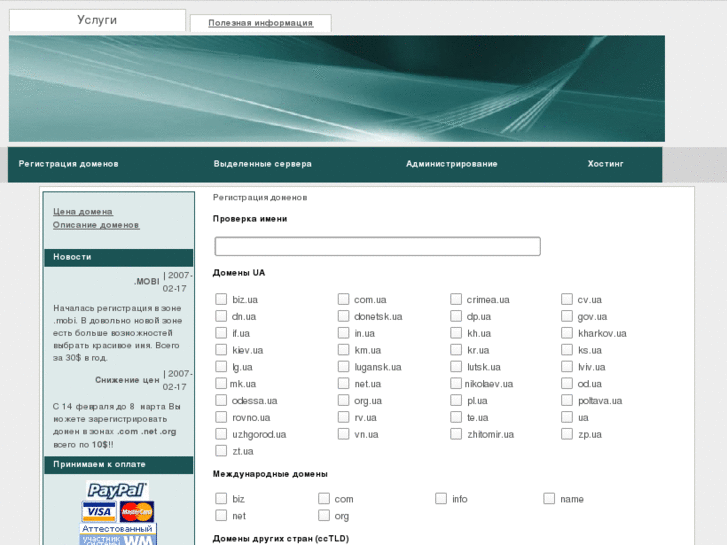The height and width of the screenshot is (545, 727).
Task: Focus the domain name check input field
Action: tap(377, 246)
